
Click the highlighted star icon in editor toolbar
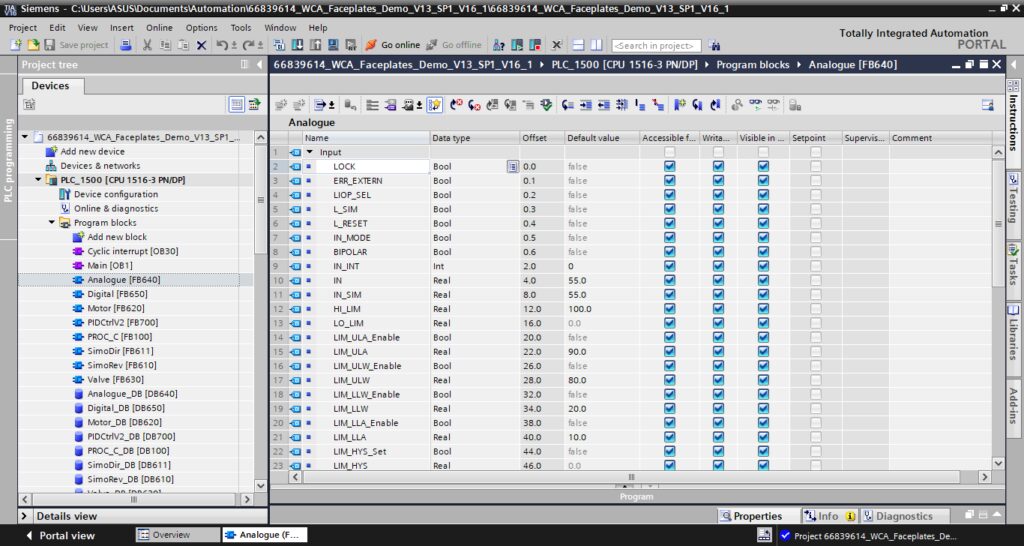click(x=434, y=104)
